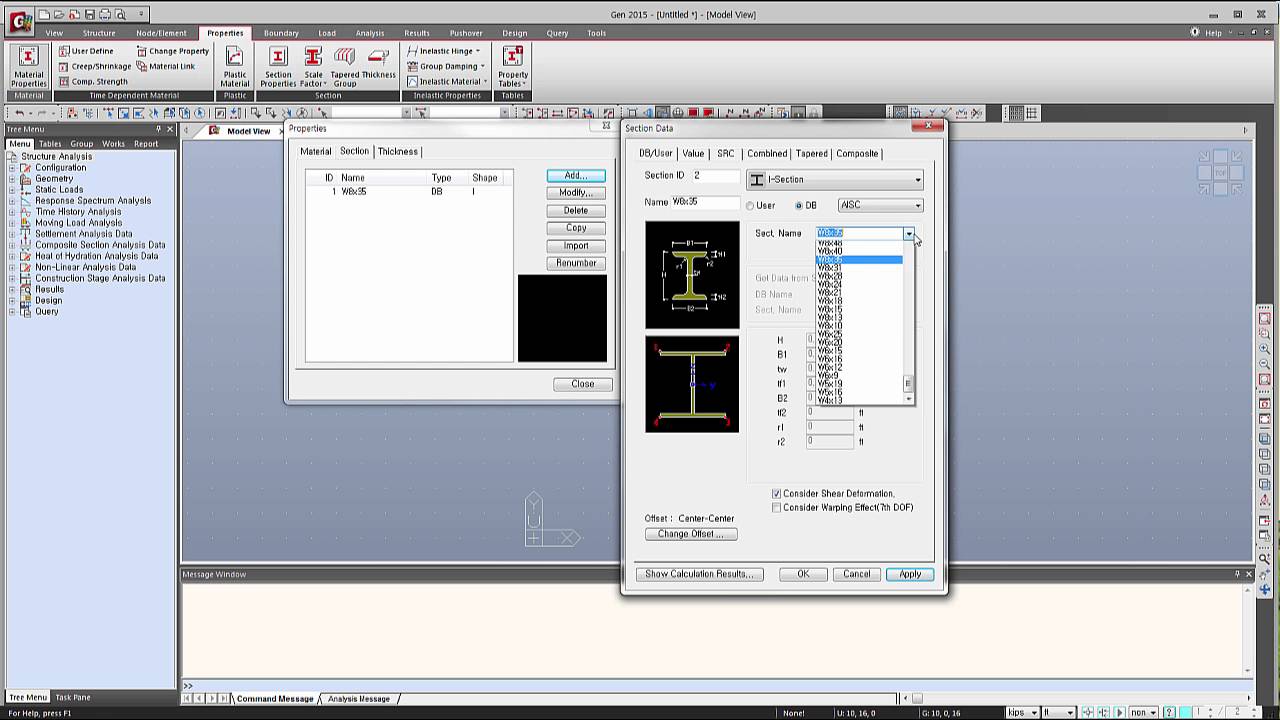Click the lower I-section offset preview
This screenshot has width=1280, height=720.
[692, 384]
